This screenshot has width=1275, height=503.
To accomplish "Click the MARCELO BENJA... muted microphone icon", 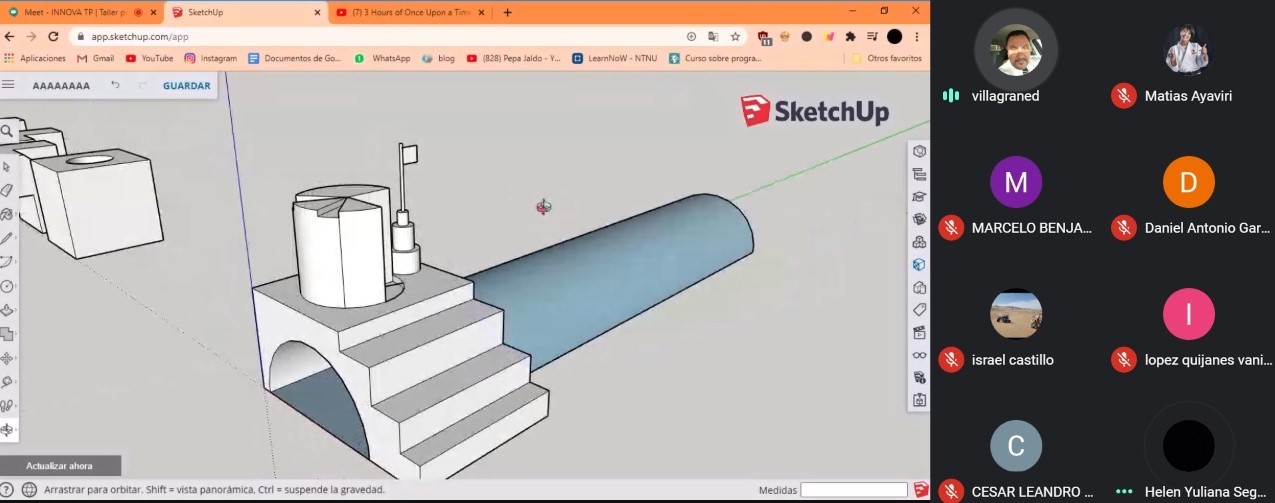I will 951,228.
